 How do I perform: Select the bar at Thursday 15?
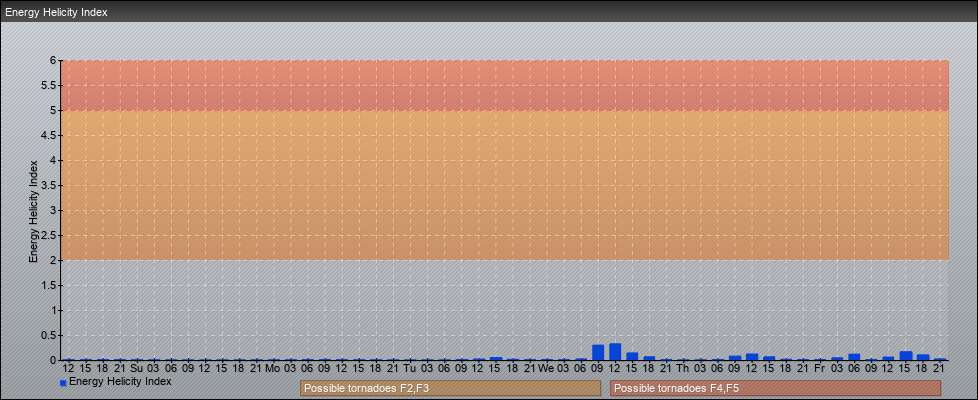(769, 358)
